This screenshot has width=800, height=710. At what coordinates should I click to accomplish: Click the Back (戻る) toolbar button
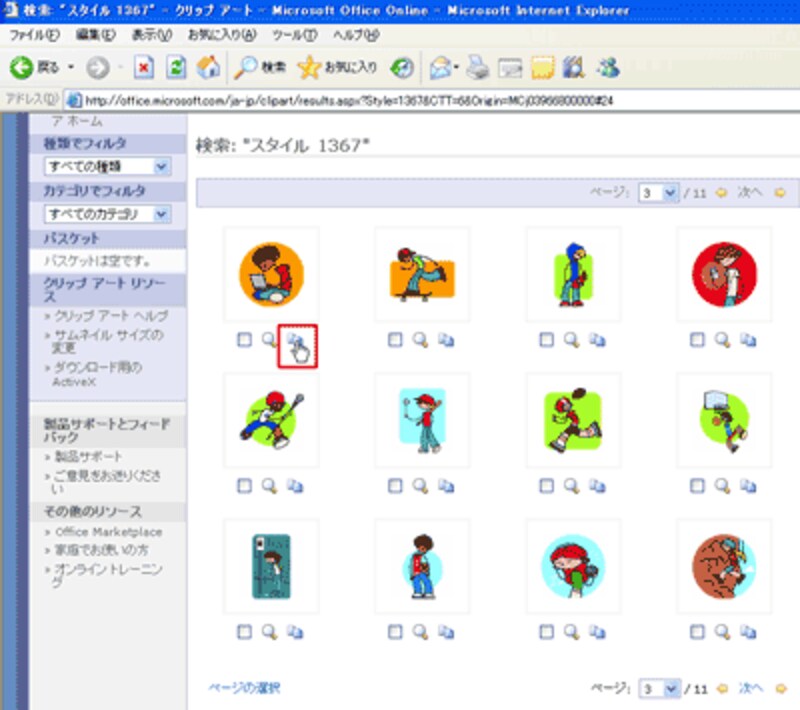[34, 67]
